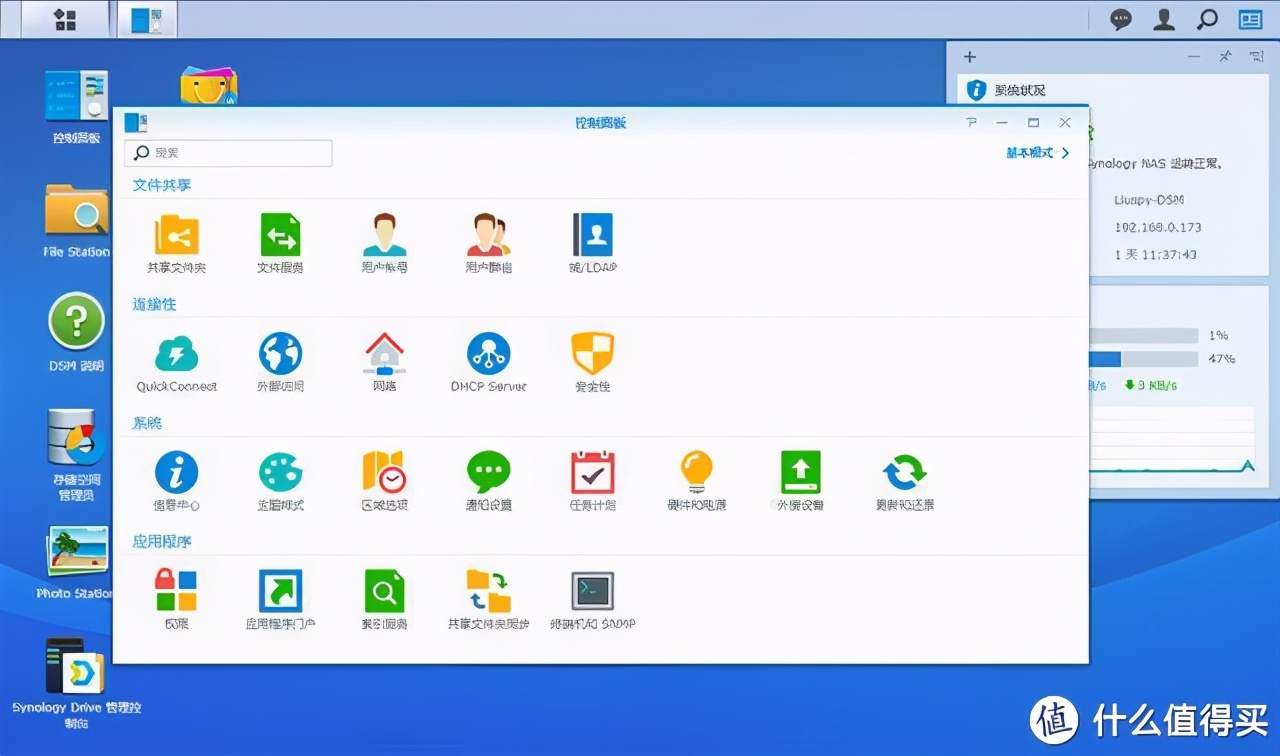Open the DSM main menu button
This screenshot has height=756, width=1280.
pyautogui.click(x=65, y=19)
